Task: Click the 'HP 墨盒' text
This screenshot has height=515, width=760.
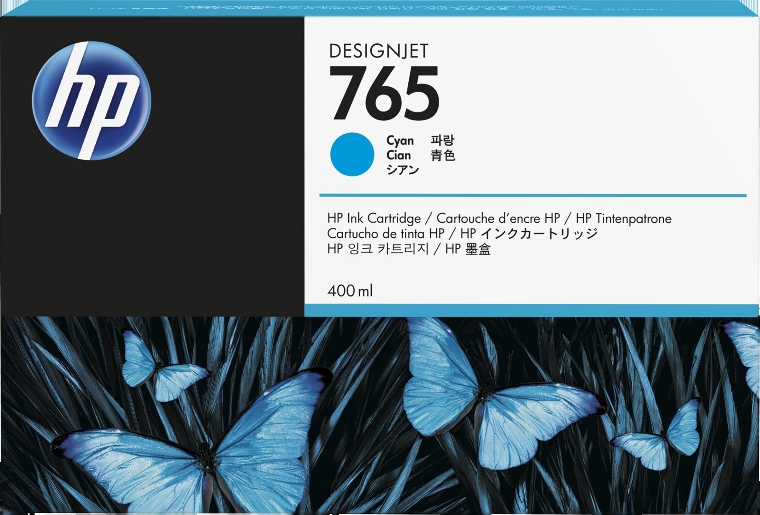Action: pos(467,248)
